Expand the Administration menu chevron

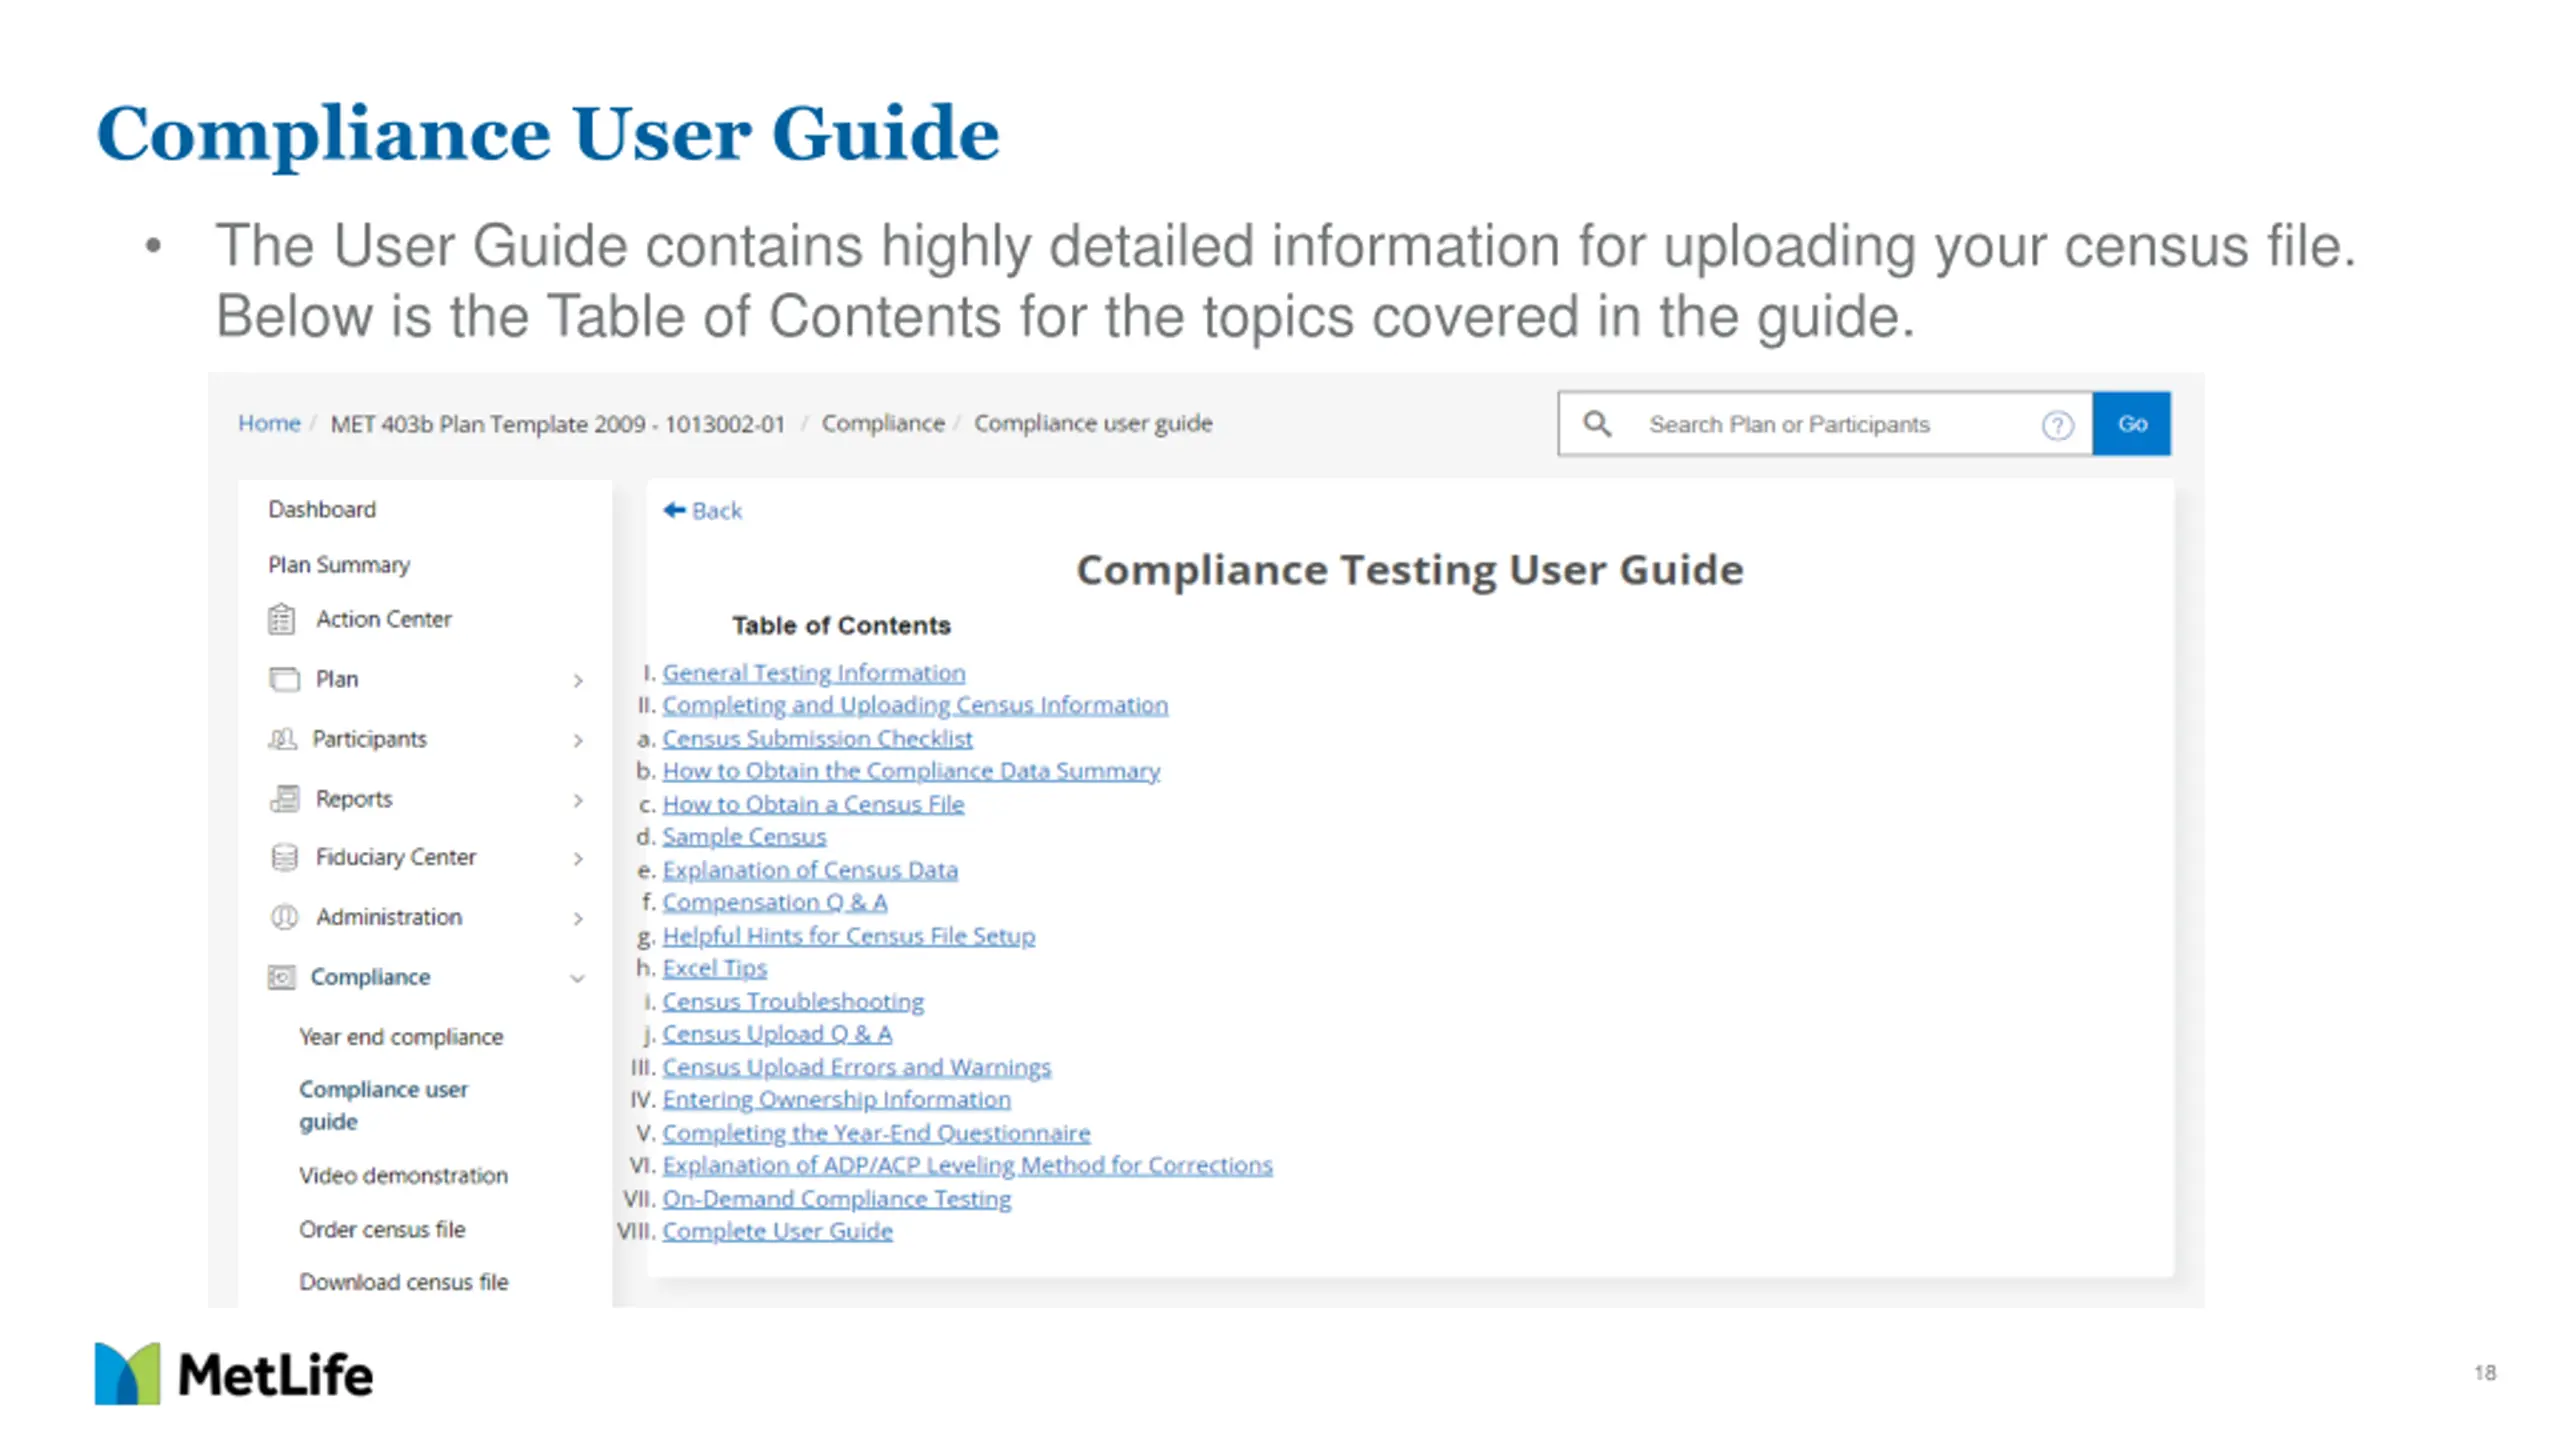click(578, 918)
